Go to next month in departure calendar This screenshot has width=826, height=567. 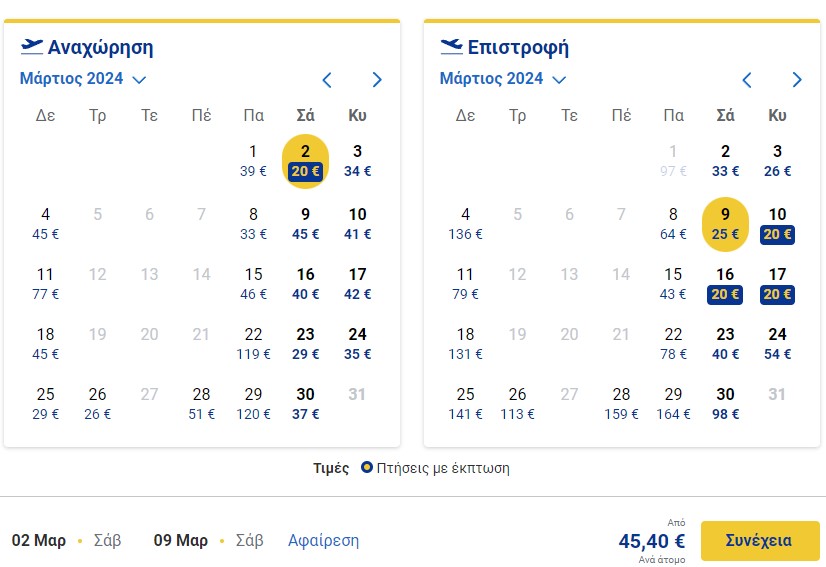[x=377, y=80]
